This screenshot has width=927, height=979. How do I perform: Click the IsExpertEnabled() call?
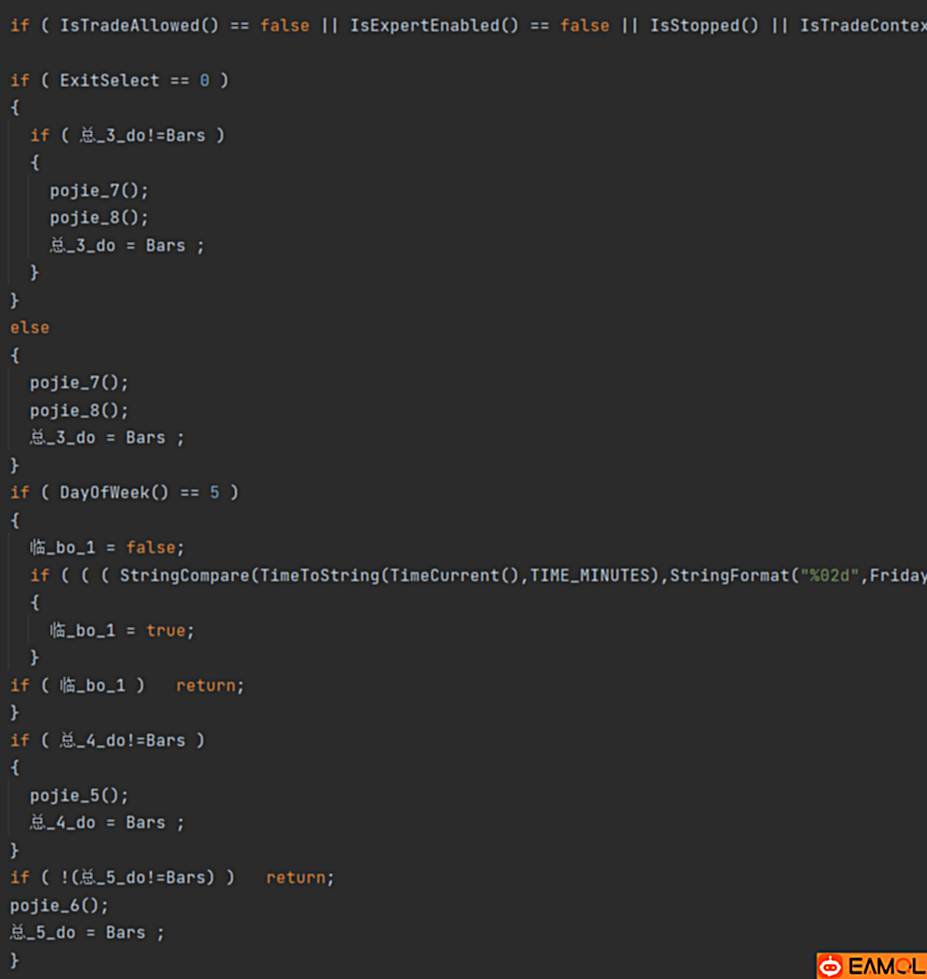coord(434,26)
